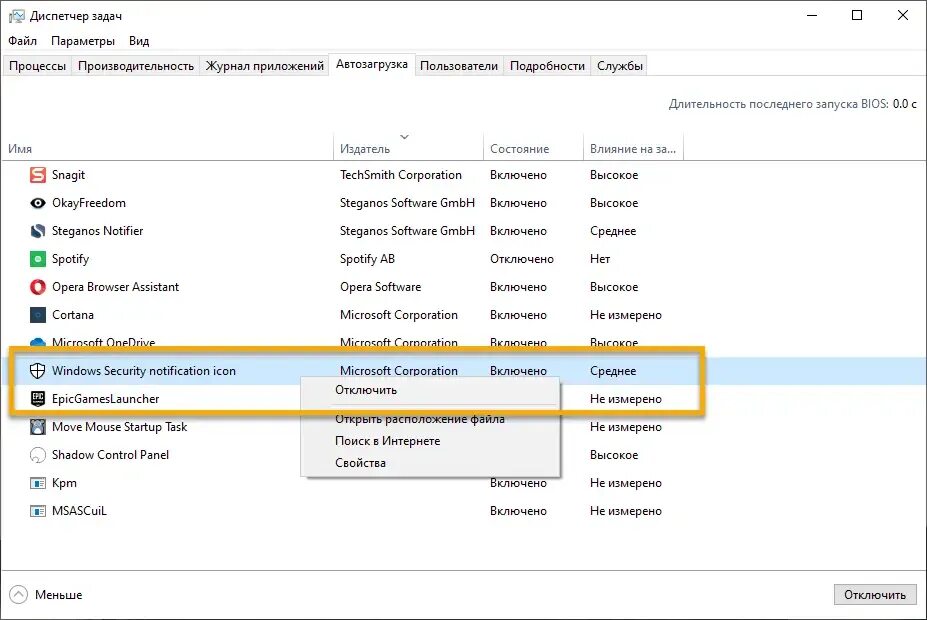927x620 pixels.
Task: Click the Task Manager title bar icon
Action: click(x=17, y=16)
